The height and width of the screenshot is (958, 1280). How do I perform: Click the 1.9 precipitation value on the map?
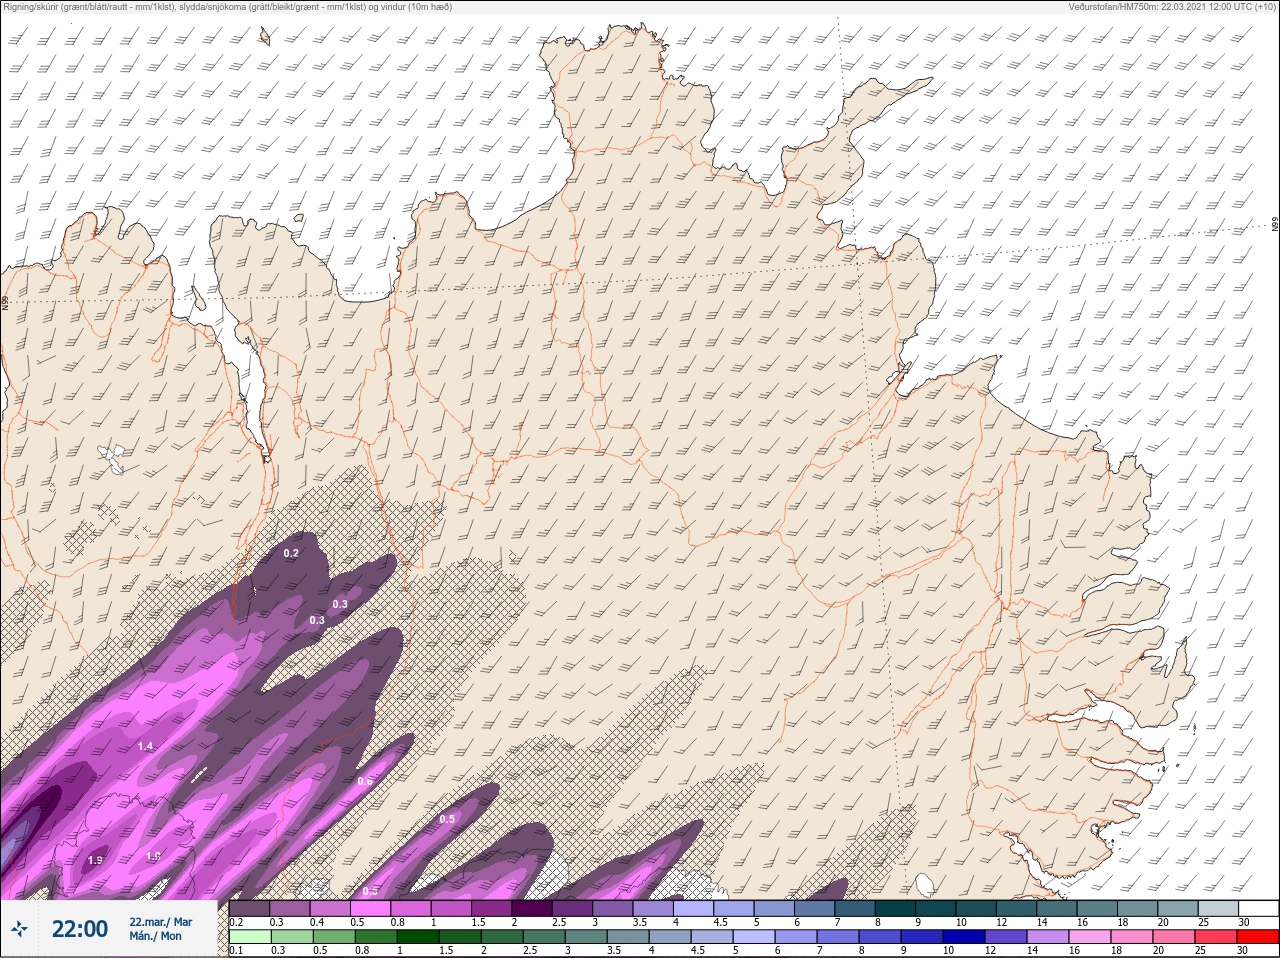click(95, 860)
